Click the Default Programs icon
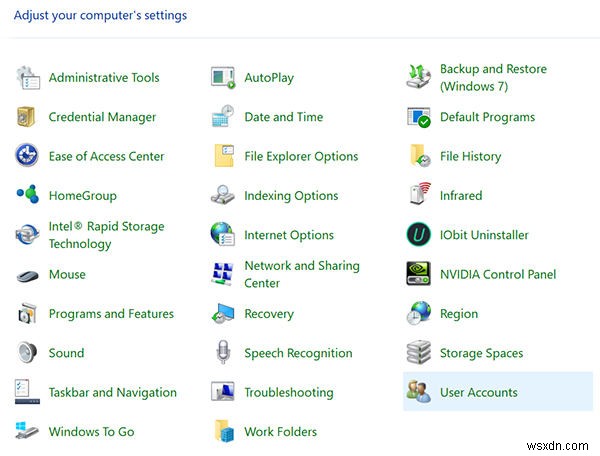Image resolution: width=600 pixels, height=456 pixels. (419, 117)
